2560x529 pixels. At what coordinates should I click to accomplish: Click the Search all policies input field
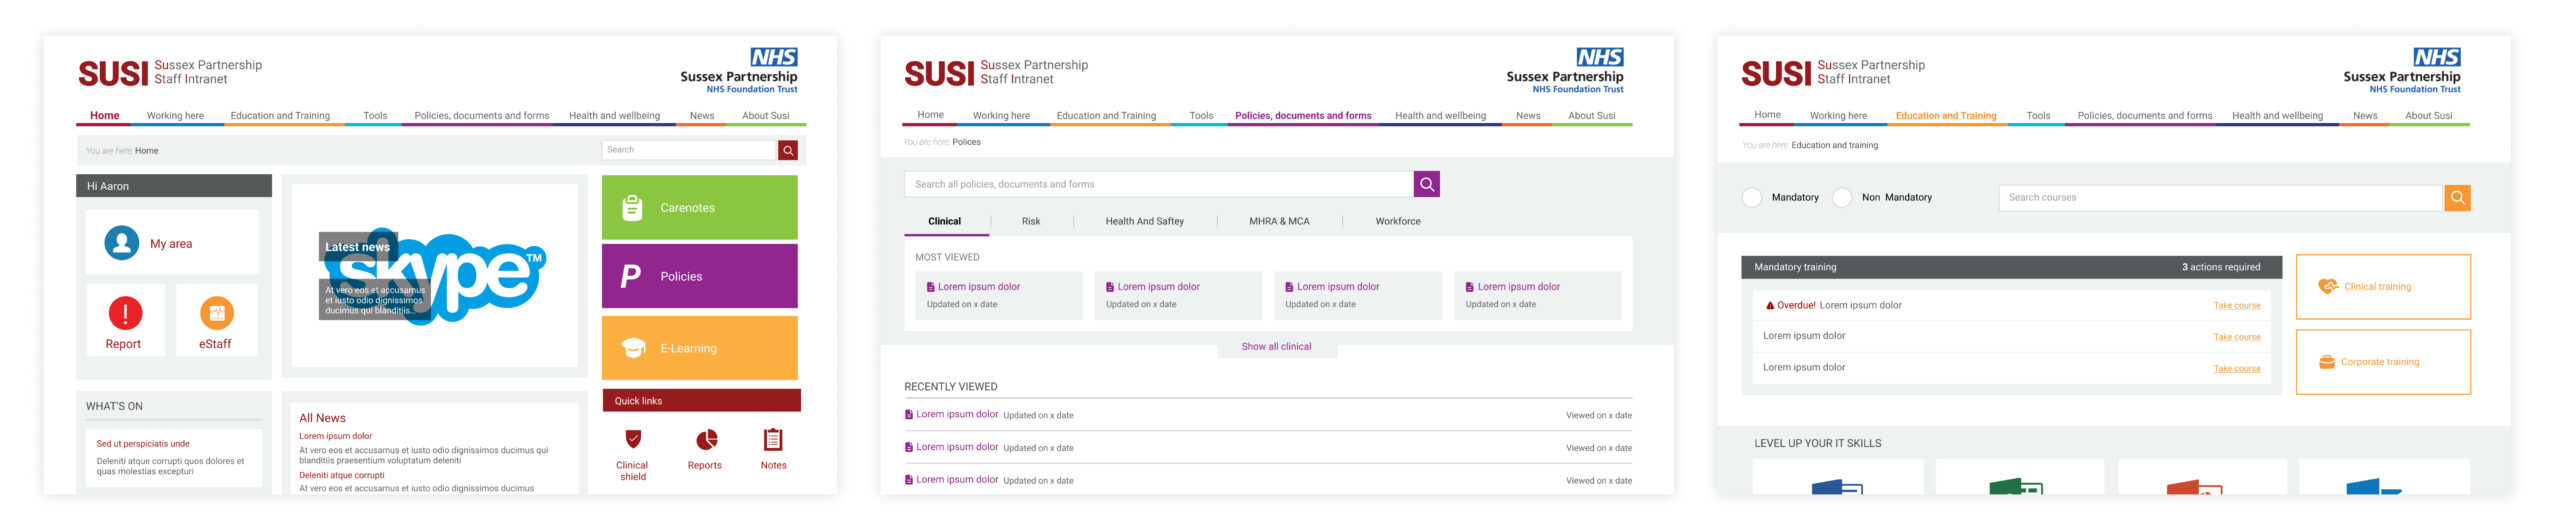1158,184
